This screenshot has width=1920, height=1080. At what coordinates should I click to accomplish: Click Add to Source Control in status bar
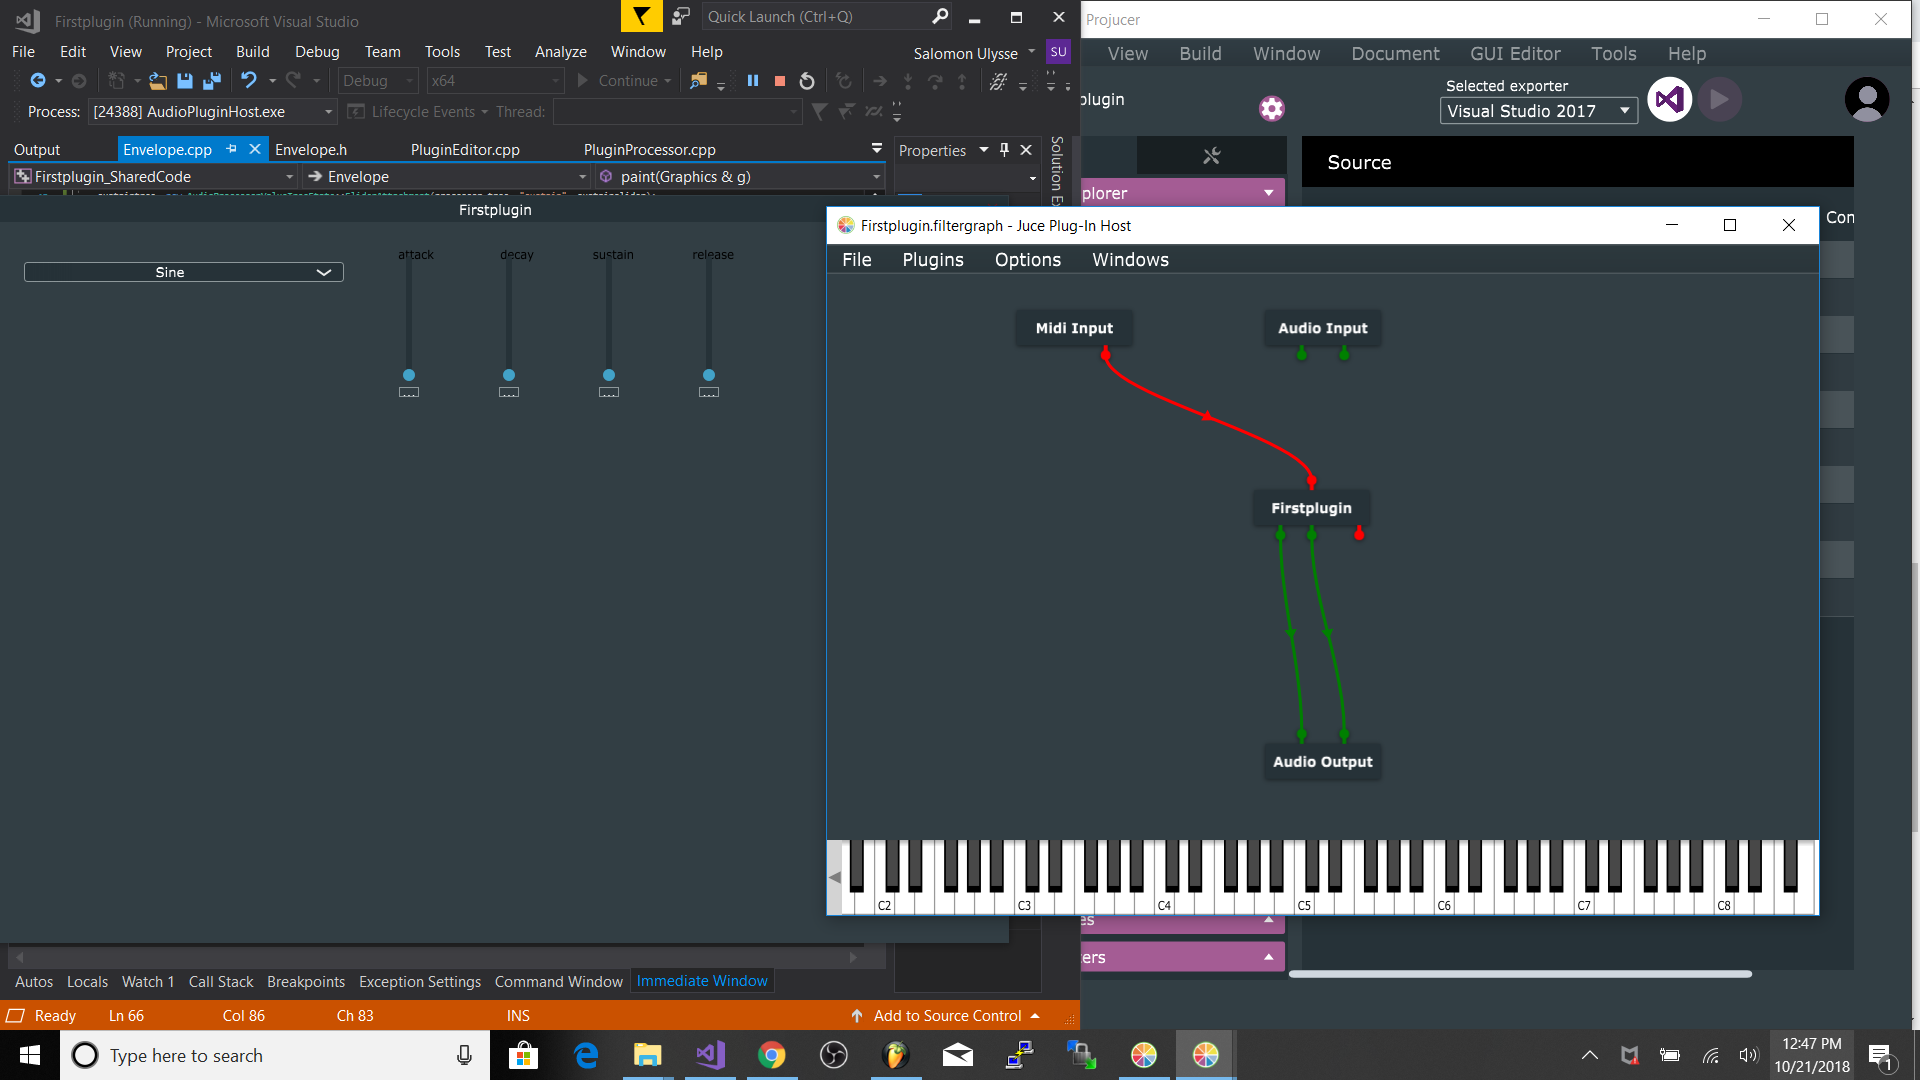pyautogui.click(x=947, y=1016)
